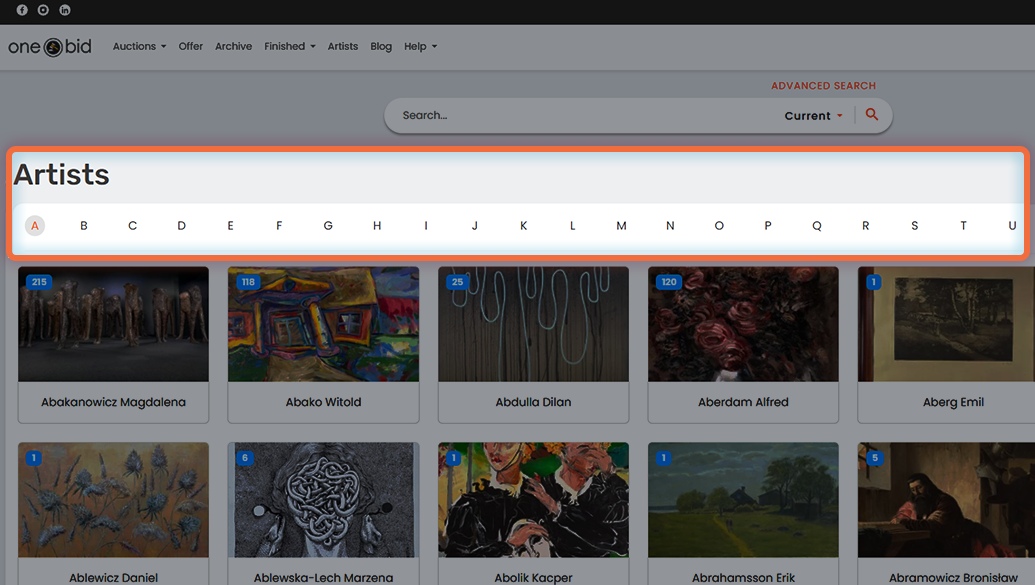Click the onebid logo
The width and height of the screenshot is (1035, 585).
tap(50, 47)
